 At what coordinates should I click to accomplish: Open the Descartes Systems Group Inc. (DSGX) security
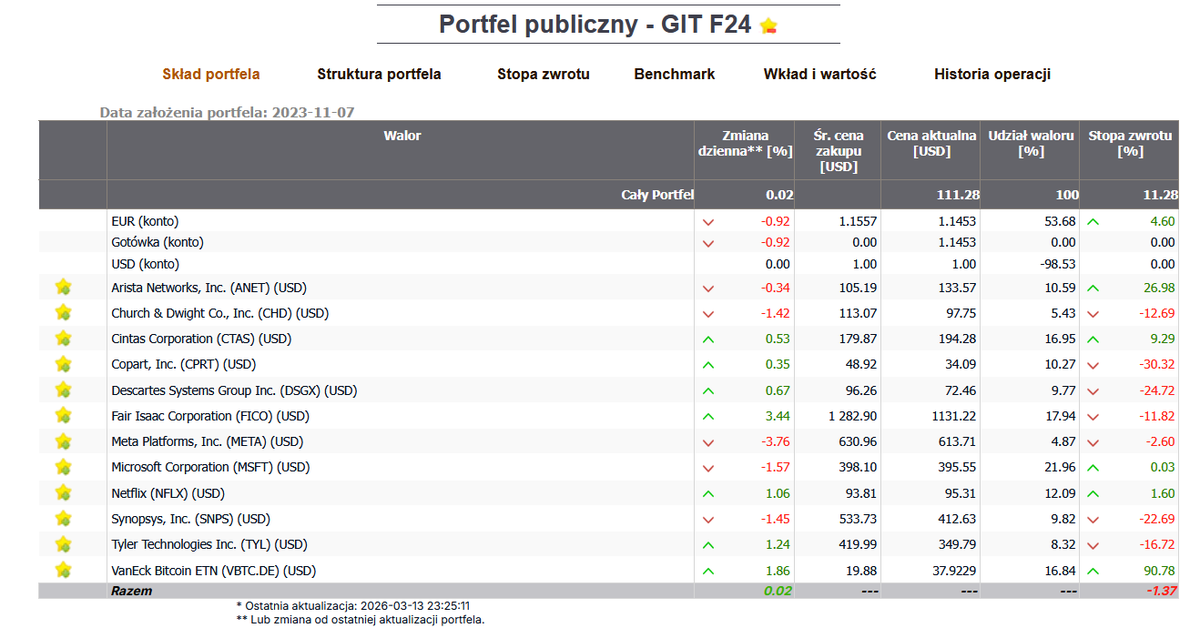point(234,390)
